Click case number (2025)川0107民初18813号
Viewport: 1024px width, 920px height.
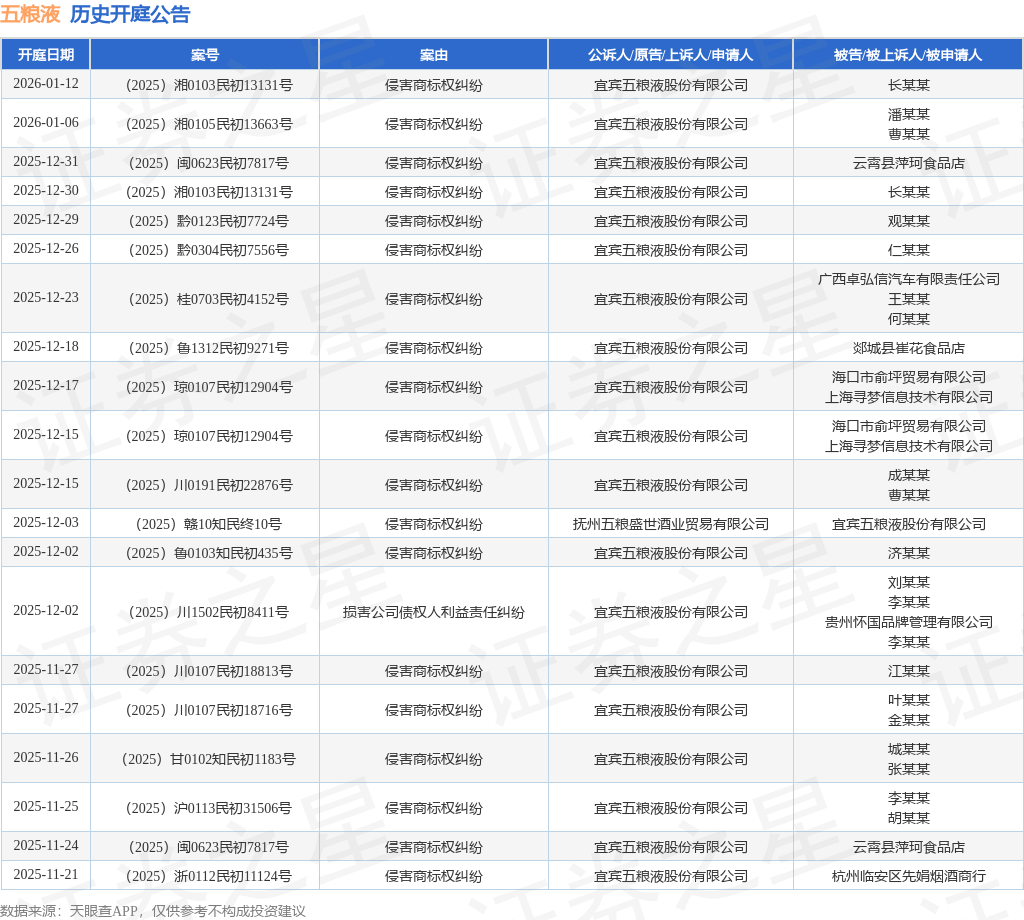(209, 671)
